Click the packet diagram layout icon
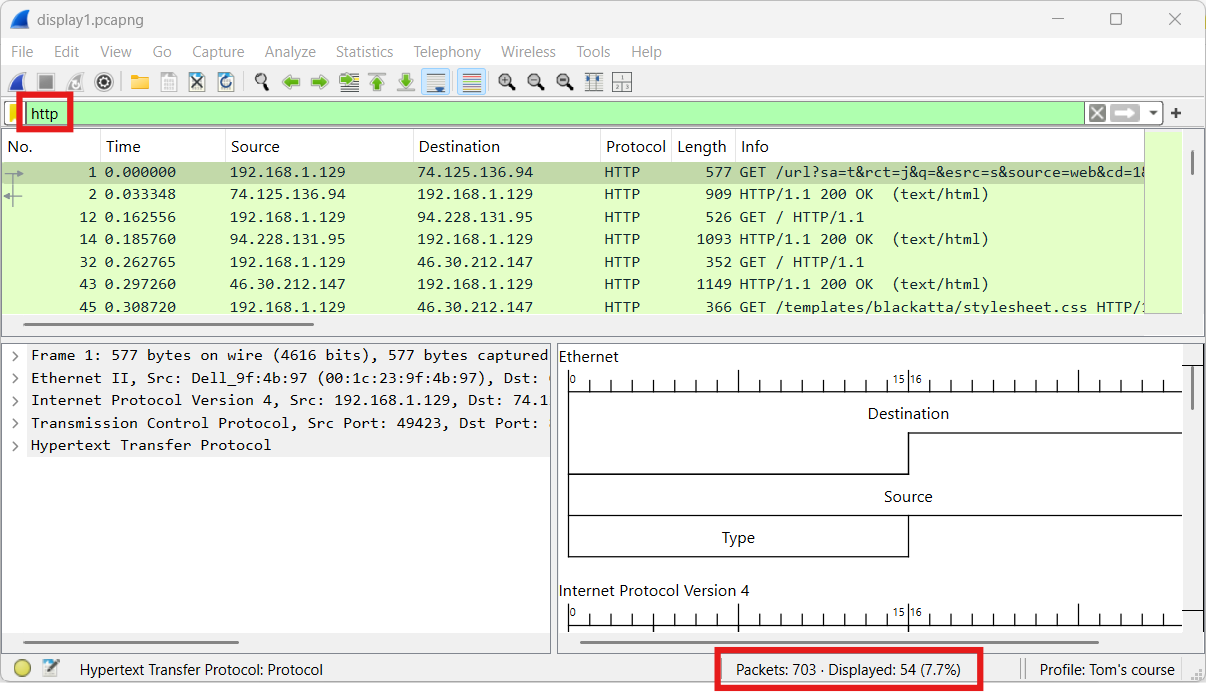This screenshot has height=692, width=1206. point(622,82)
